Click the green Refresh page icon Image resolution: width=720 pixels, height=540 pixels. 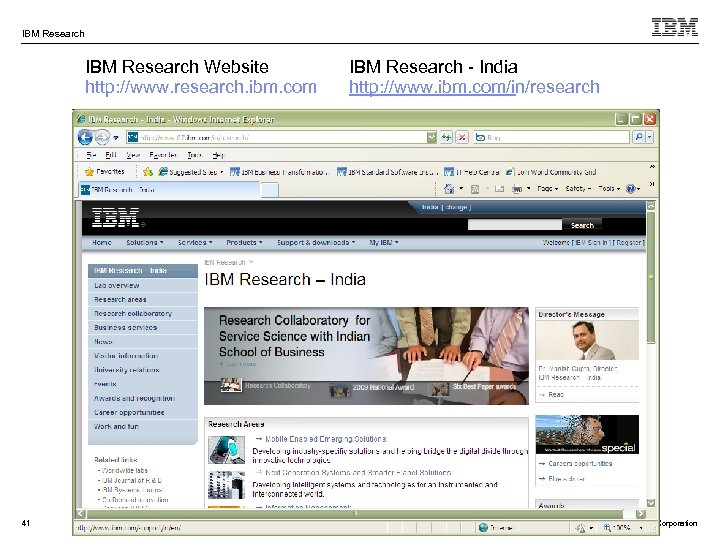(x=446, y=137)
